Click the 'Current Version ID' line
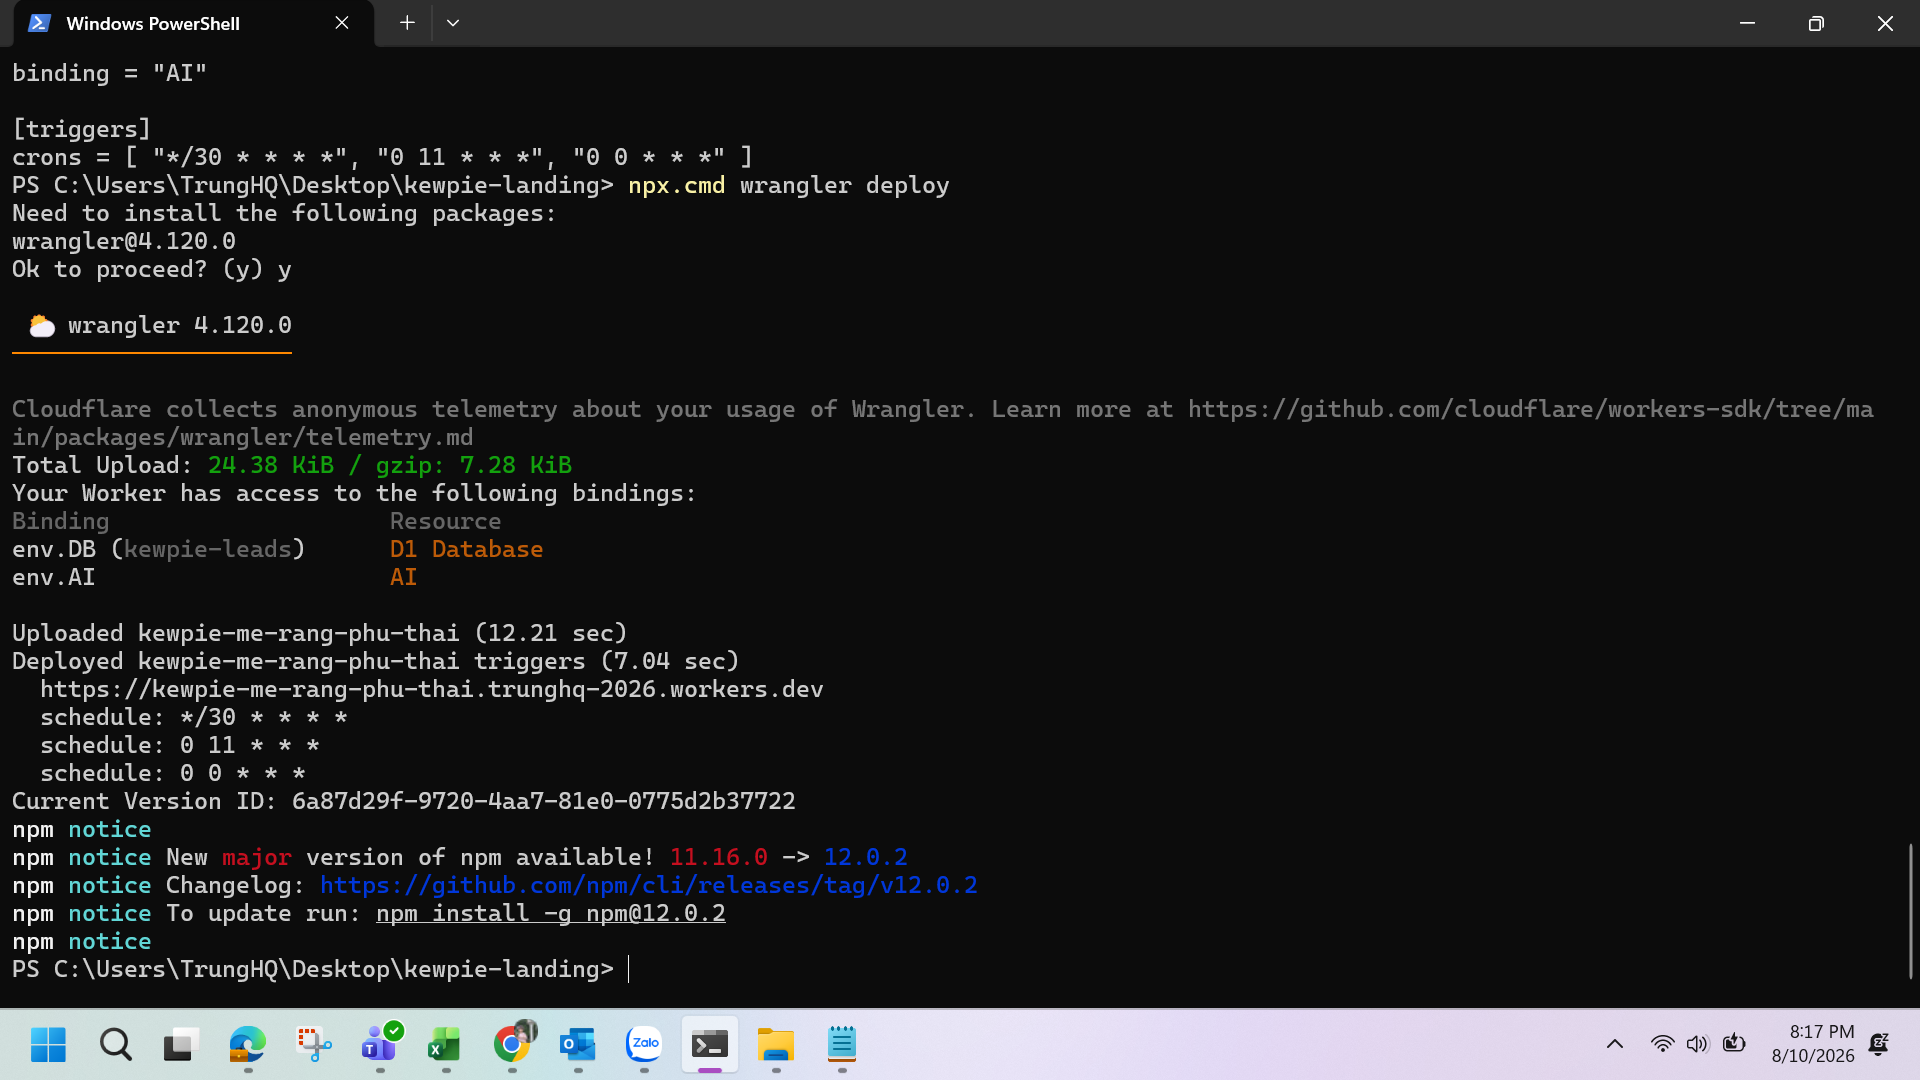 (404, 802)
